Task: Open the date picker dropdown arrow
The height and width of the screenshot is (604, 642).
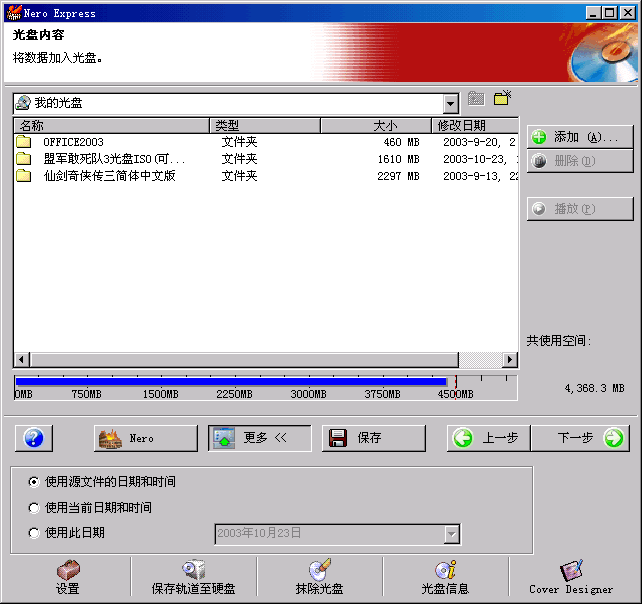Action: (x=451, y=534)
